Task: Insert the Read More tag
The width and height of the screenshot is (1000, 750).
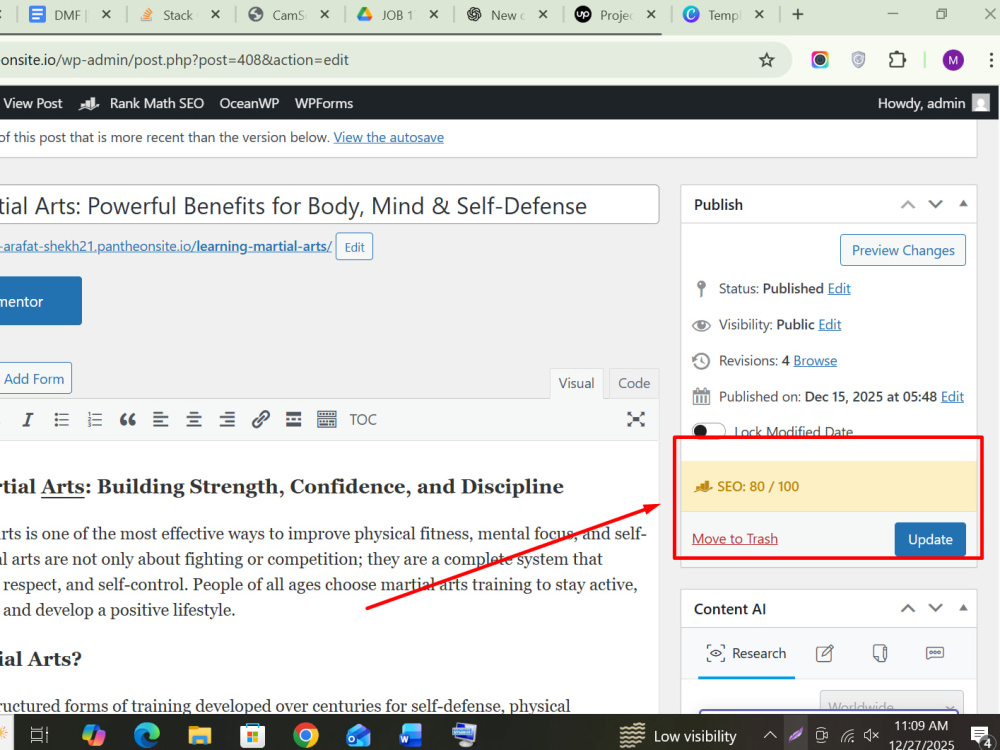Action: click(x=293, y=420)
